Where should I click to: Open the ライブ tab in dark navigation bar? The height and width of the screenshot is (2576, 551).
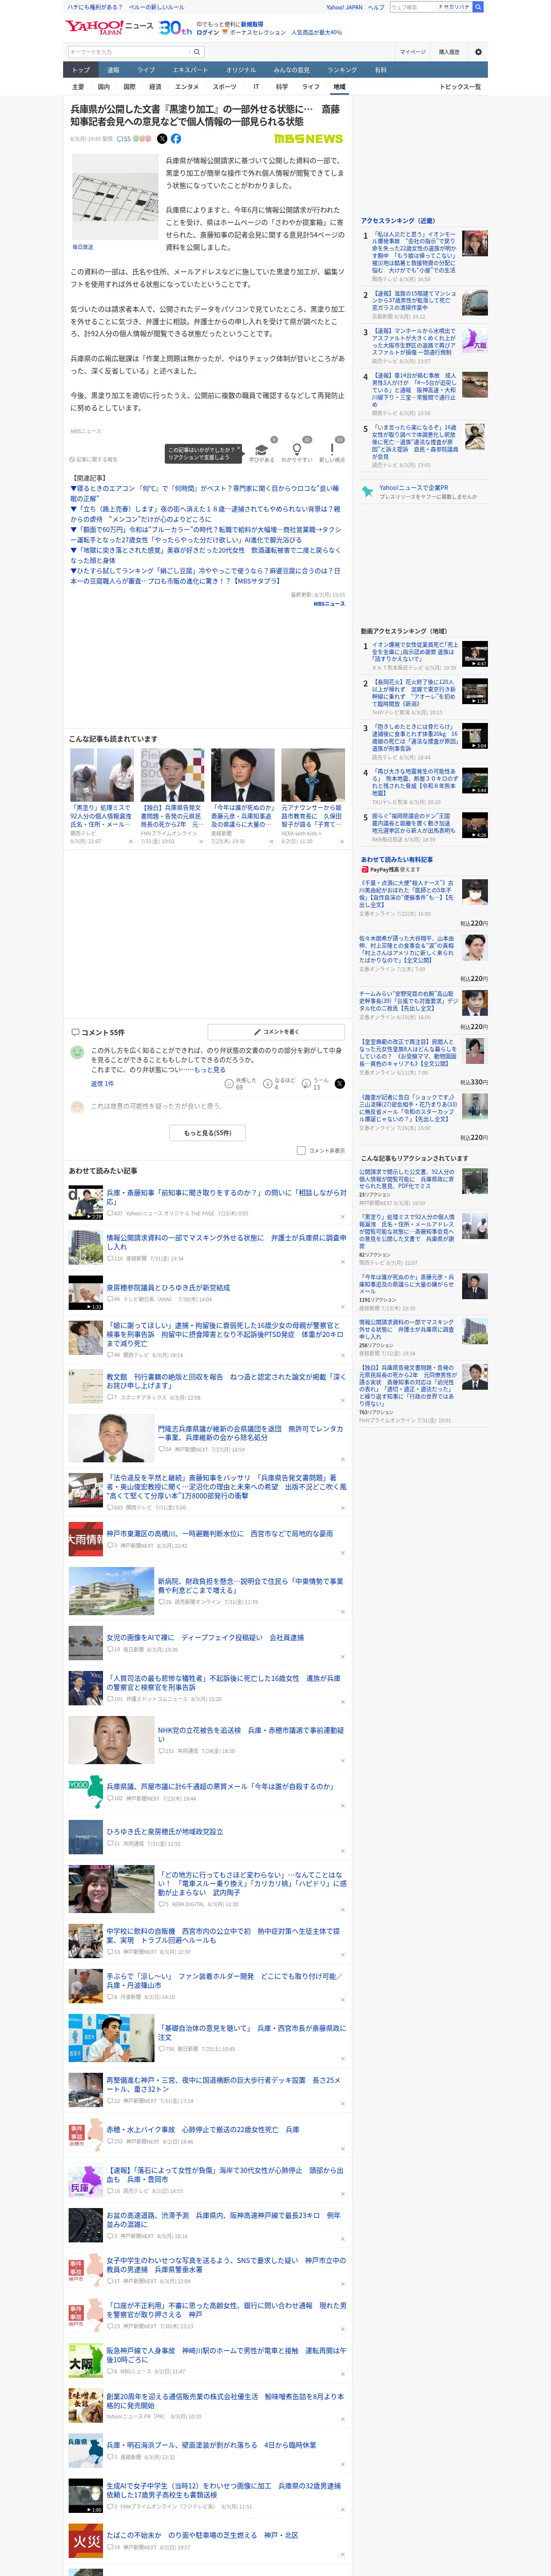point(146,70)
